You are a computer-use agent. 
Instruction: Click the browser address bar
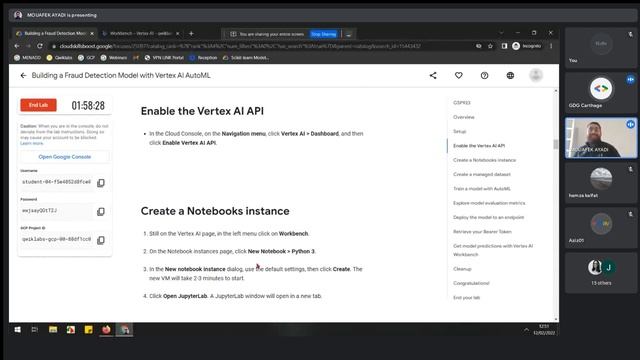(x=261, y=46)
